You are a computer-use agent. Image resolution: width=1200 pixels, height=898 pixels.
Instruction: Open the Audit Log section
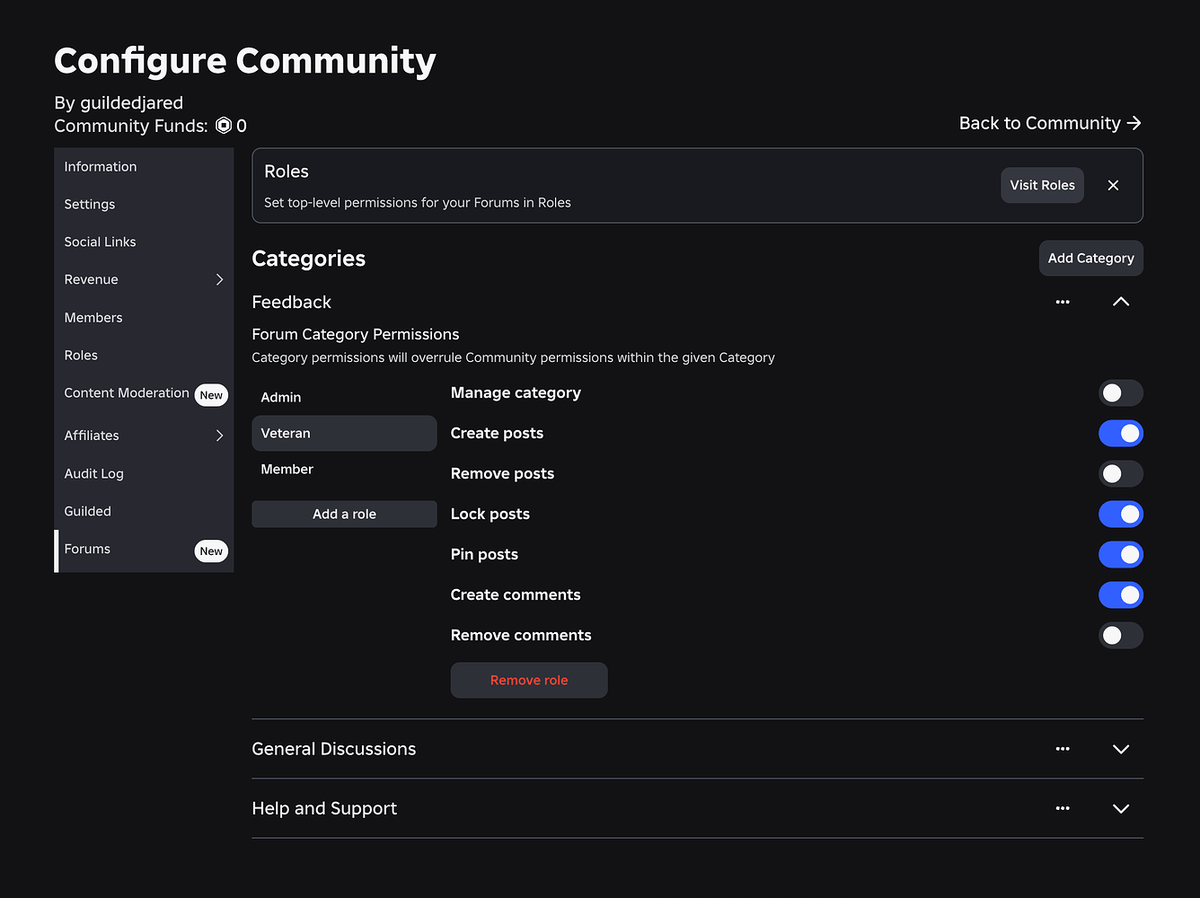tap(94, 473)
